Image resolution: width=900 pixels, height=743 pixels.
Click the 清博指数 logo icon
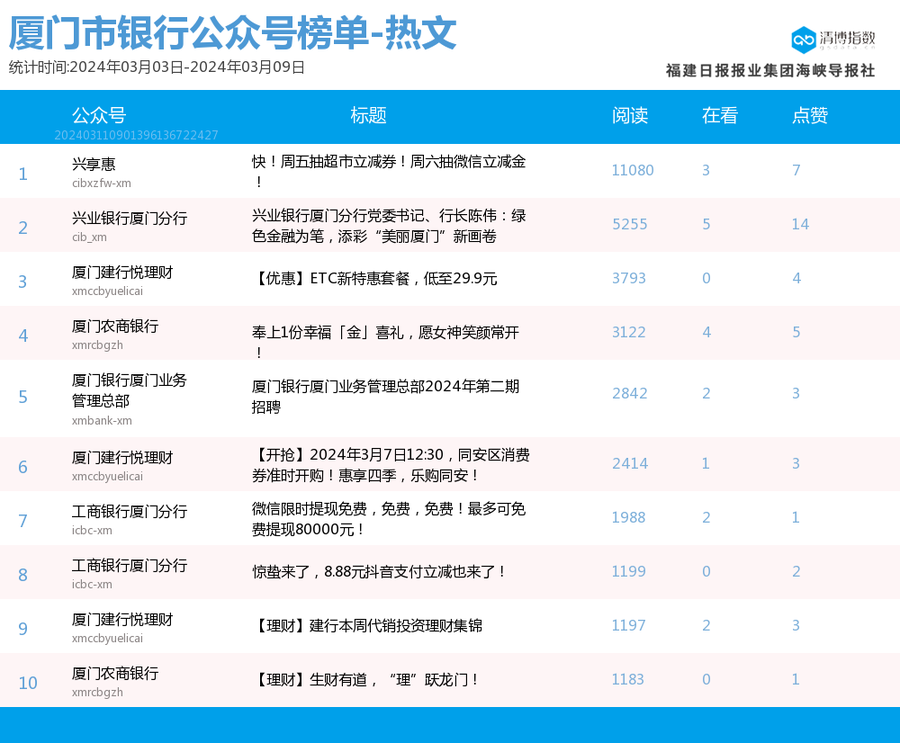pos(803,39)
